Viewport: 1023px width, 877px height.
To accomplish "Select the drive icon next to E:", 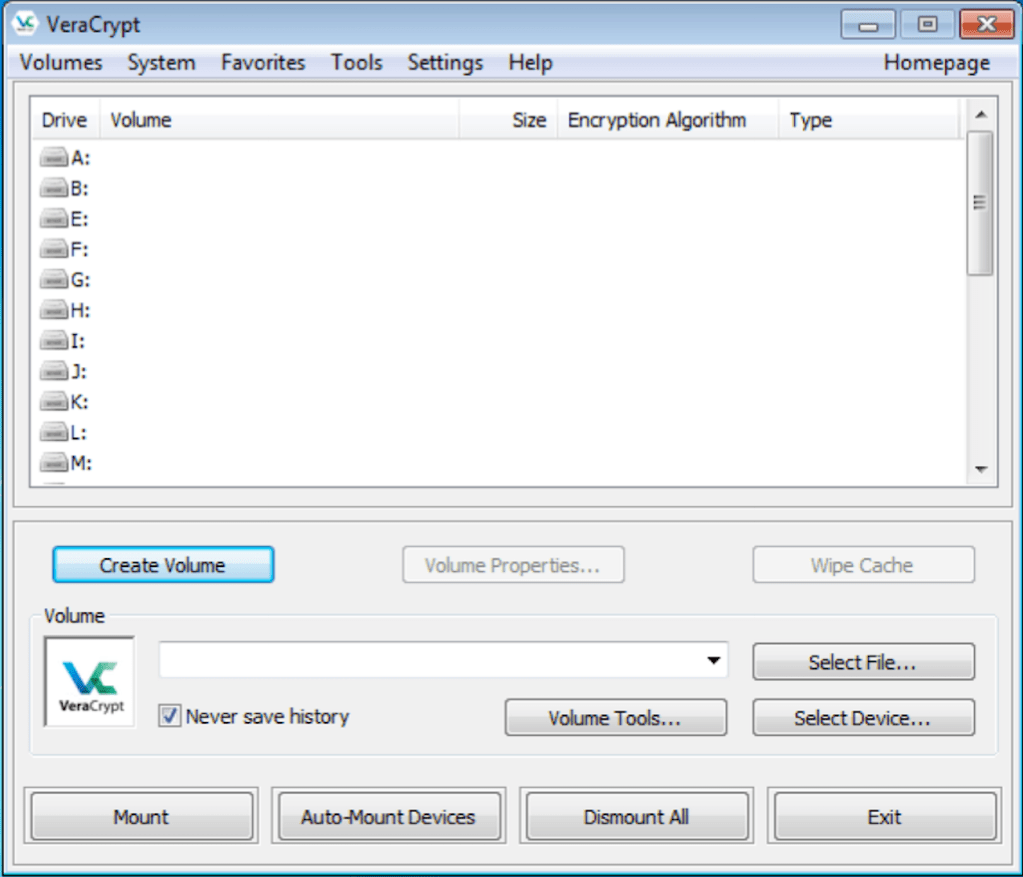I will tap(54, 219).
